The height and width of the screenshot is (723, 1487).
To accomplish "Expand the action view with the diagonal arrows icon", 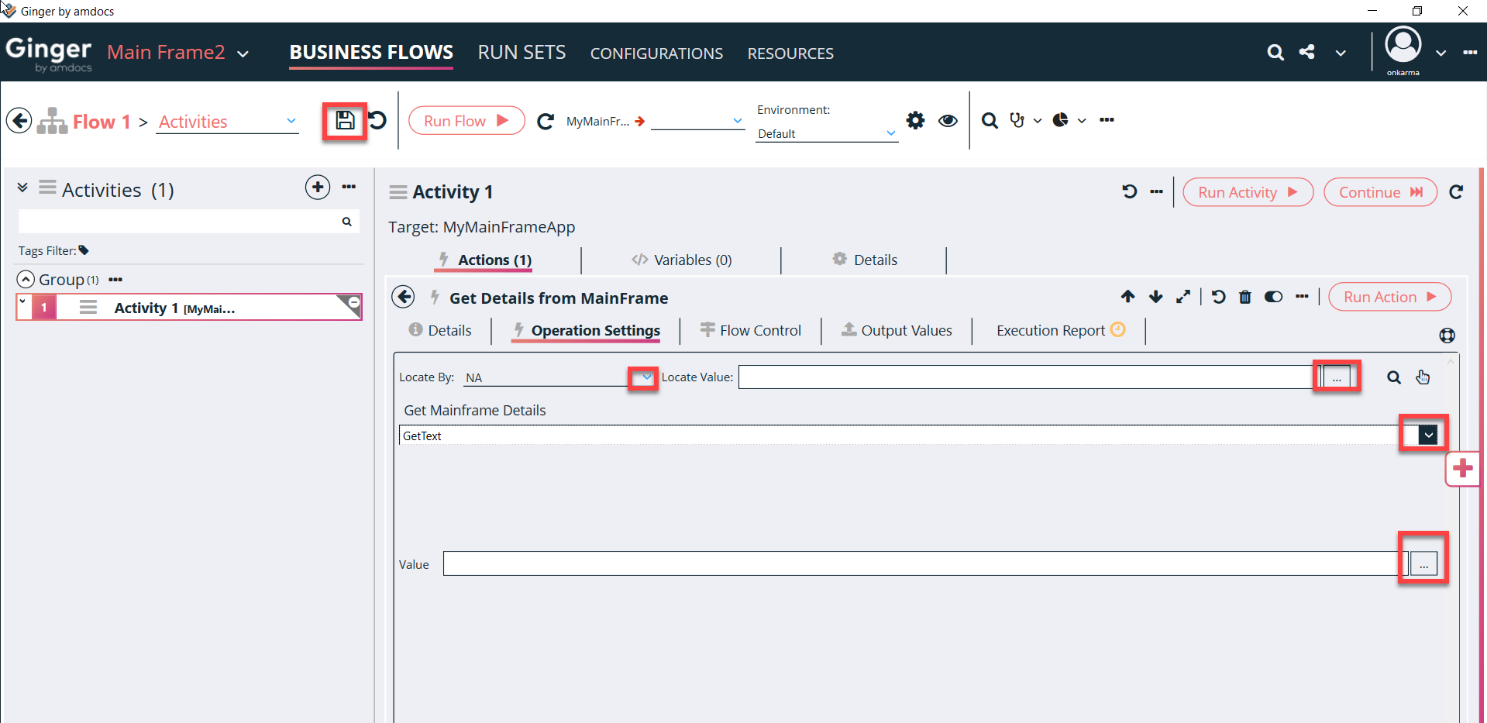I will click(1183, 297).
